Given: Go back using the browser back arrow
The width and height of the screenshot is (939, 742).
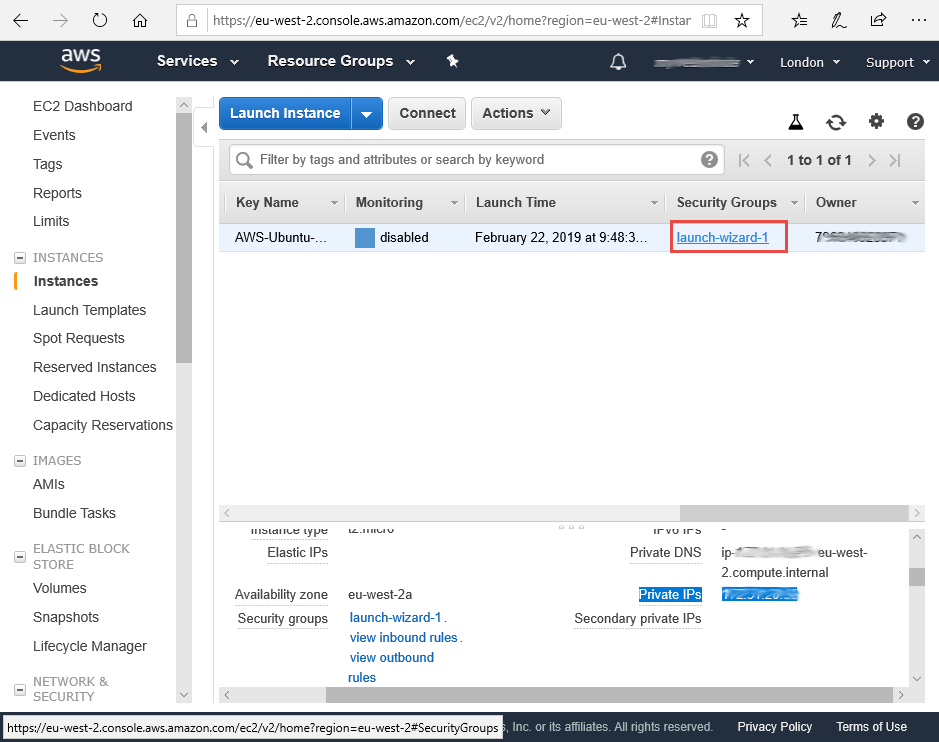Looking at the screenshot, I should point(20,20).
